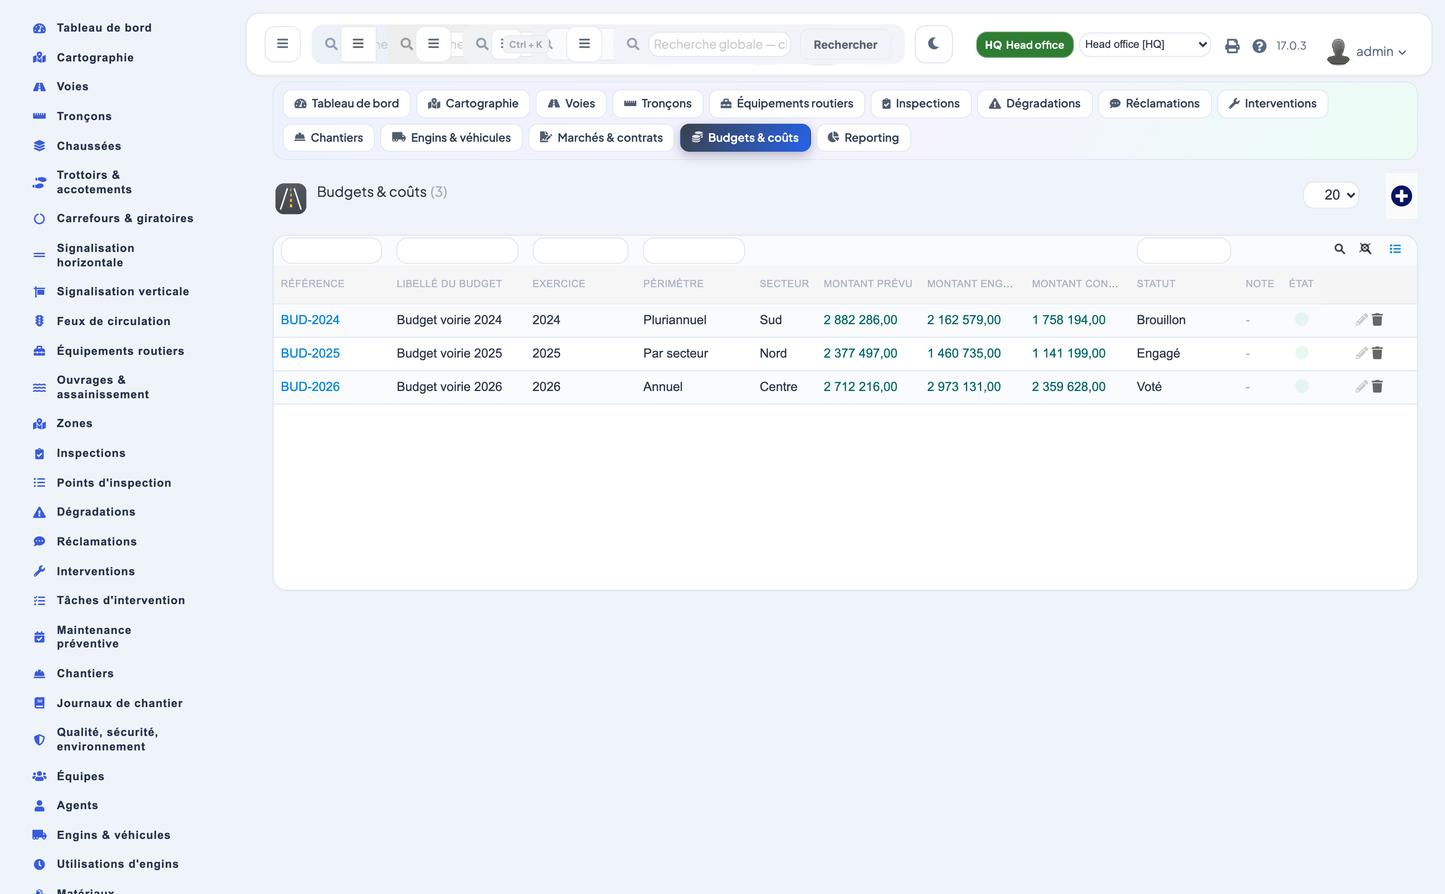Click the green HQ Head office badge
This screenshot has height=894, width=1445.
(x=1024, y=45)
